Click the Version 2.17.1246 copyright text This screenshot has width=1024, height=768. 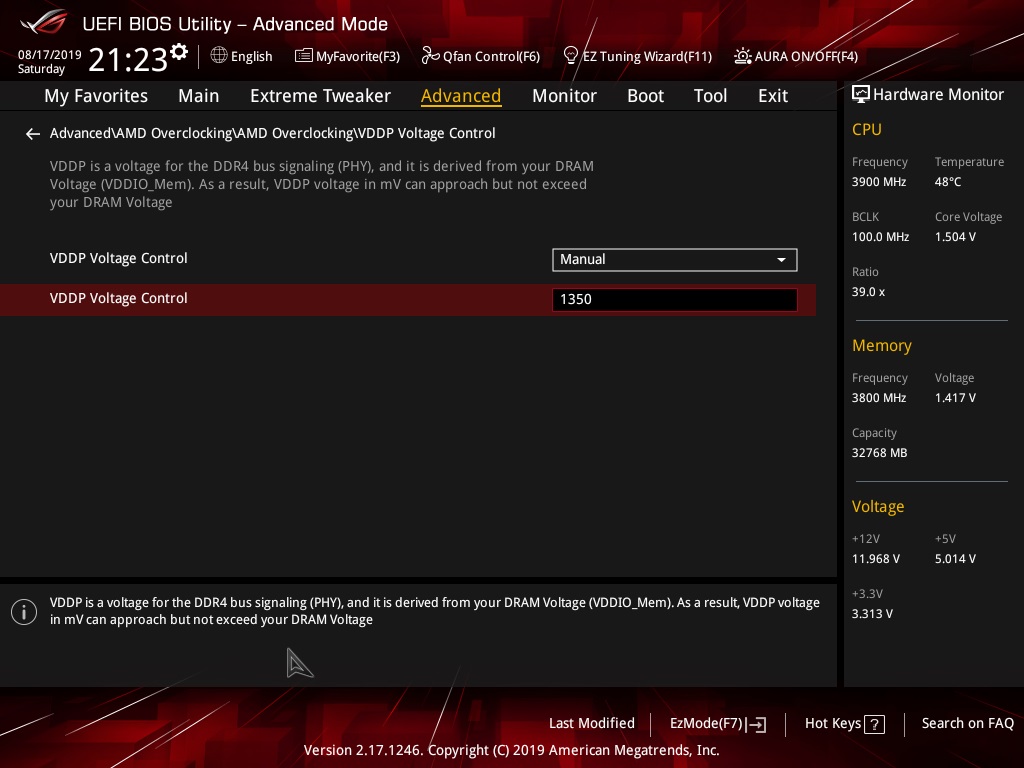click(x=511, y=750)
